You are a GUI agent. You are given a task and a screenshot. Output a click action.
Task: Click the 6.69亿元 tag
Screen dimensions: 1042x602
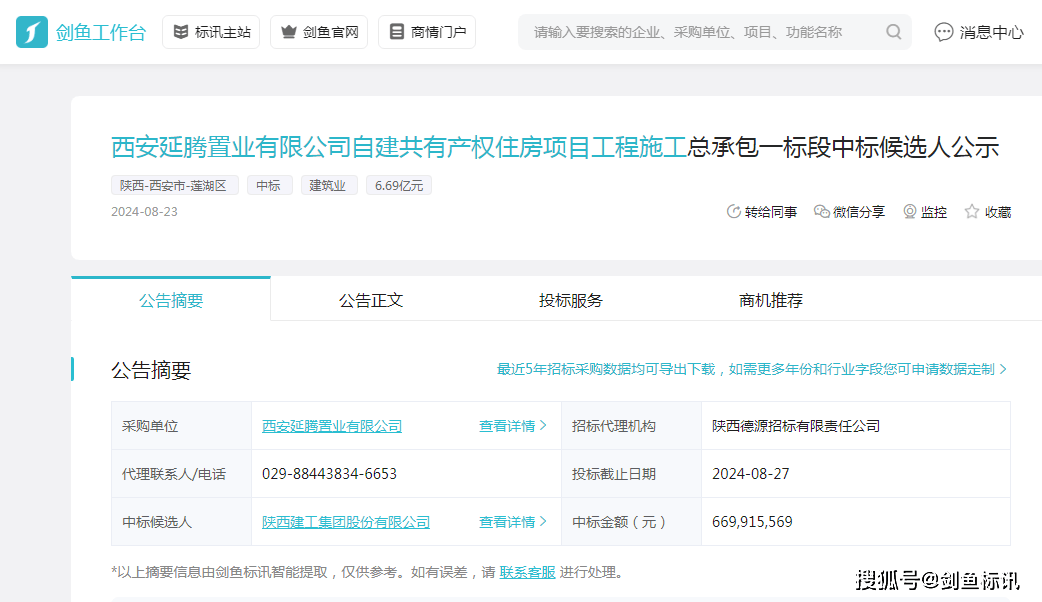tap(399, 185)
